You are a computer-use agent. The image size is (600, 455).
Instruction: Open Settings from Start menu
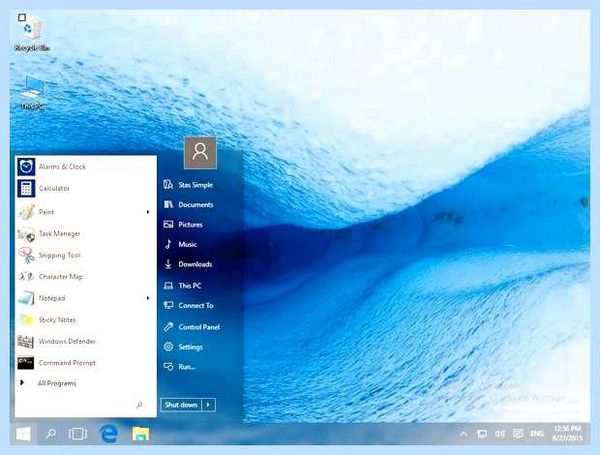tap(183, 347)
